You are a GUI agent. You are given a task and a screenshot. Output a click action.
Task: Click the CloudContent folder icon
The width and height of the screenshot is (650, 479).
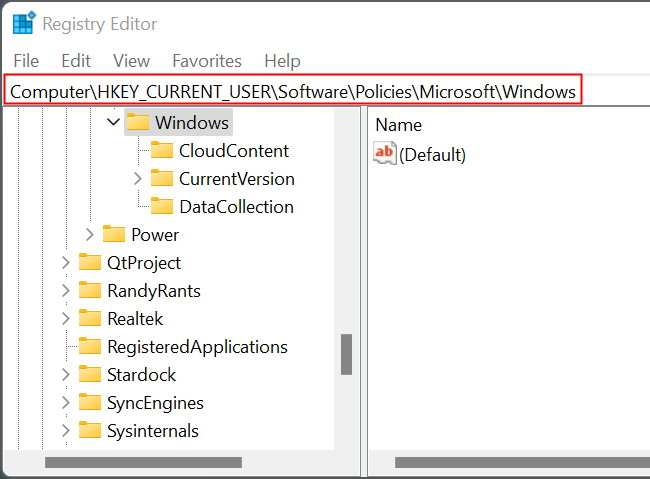click(162, 151)
